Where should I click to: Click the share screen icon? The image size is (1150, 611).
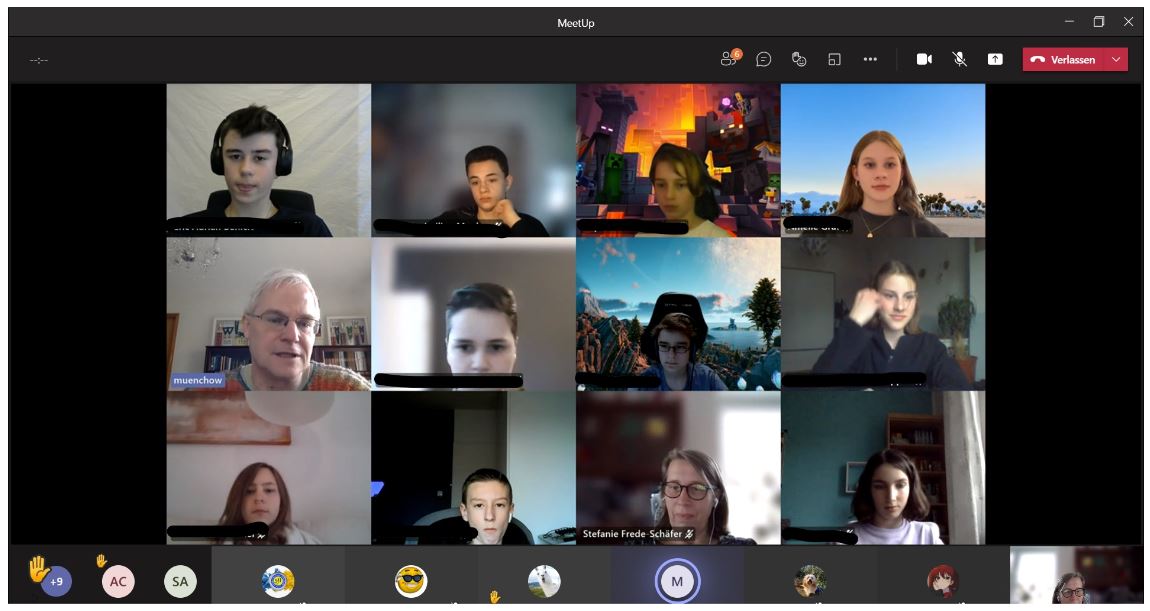coord(995,59)
